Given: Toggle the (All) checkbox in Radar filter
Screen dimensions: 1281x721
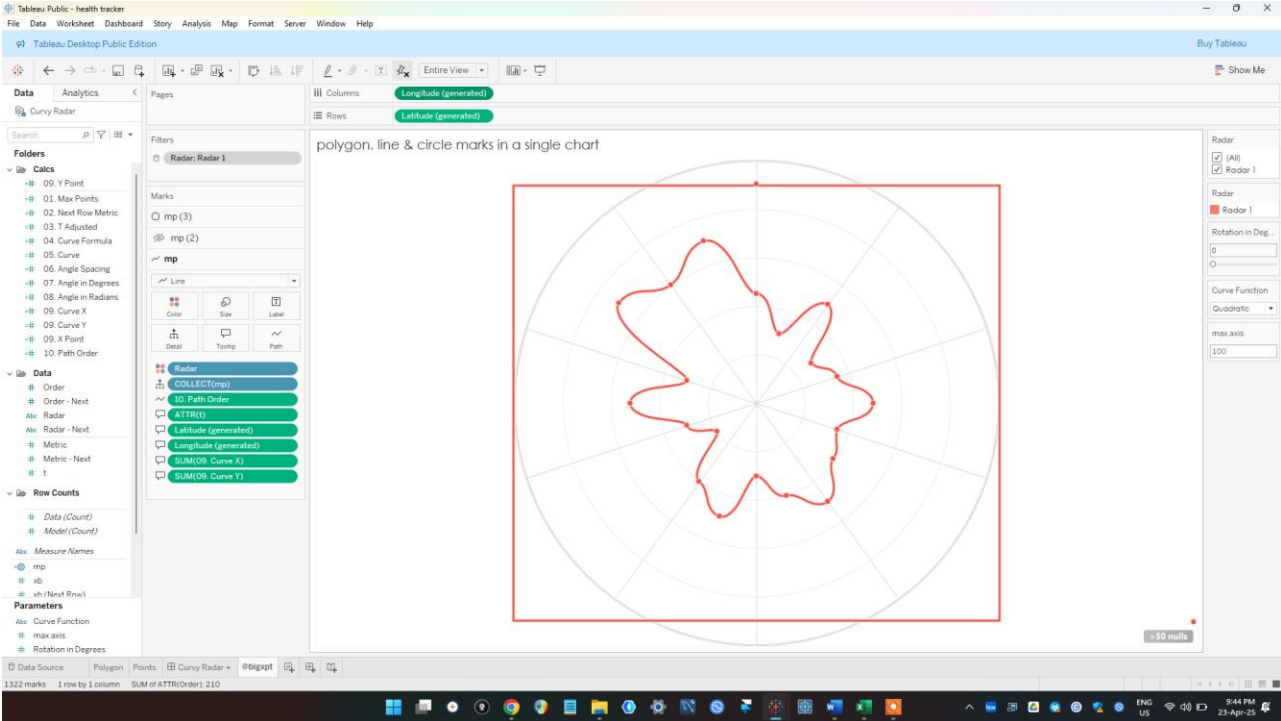Looking at the screenshot, I should (x=1216, y=158).
